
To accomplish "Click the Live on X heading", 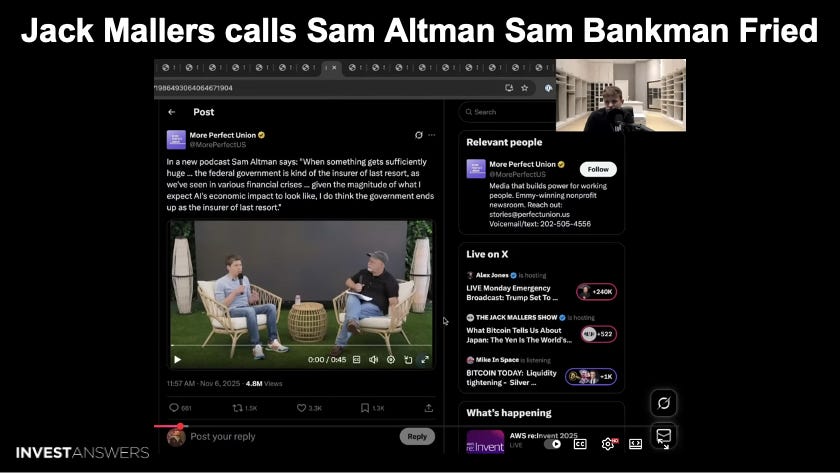I will point(487,254).
